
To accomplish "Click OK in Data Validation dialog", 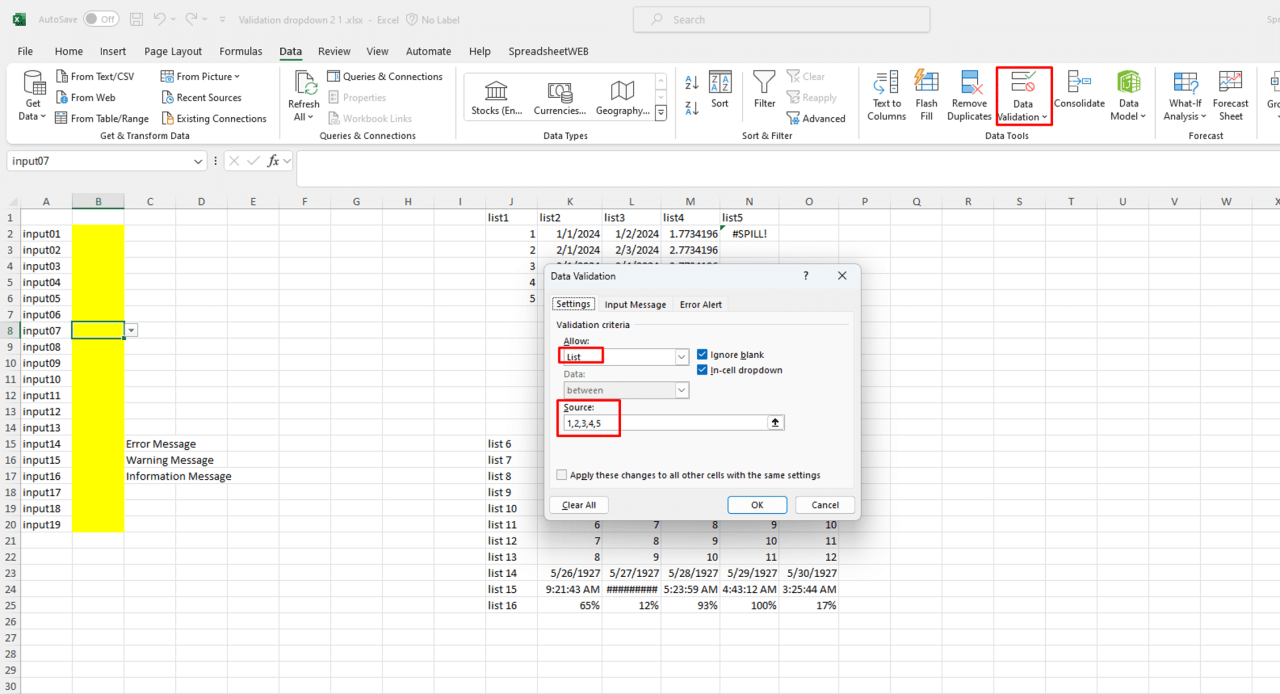I will coord(757,505).
